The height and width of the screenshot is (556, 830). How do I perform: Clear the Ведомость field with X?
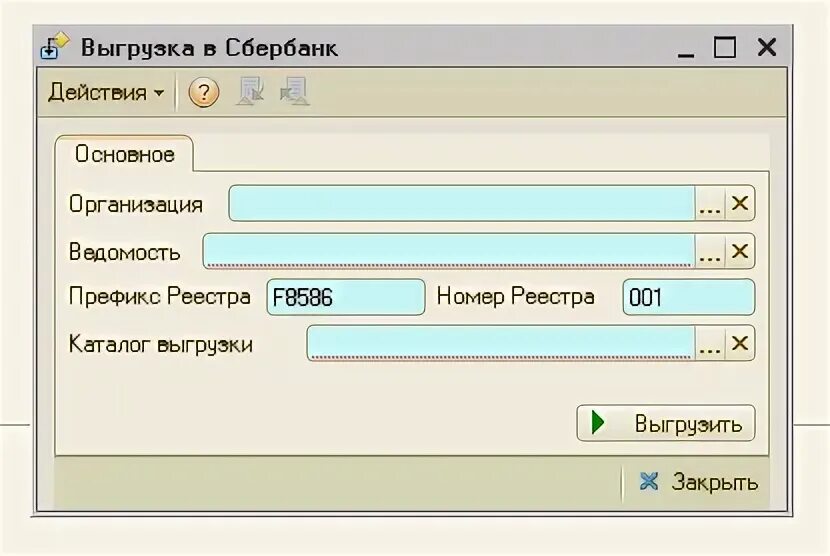[739, 250]
